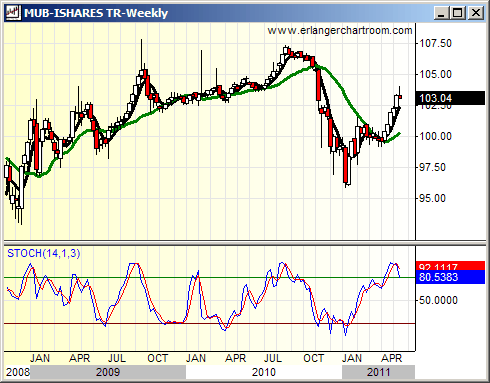Screen dimensions: 490x383
Task: Maximize the MUB-ISHARES chart window
Action: point(458,13)
